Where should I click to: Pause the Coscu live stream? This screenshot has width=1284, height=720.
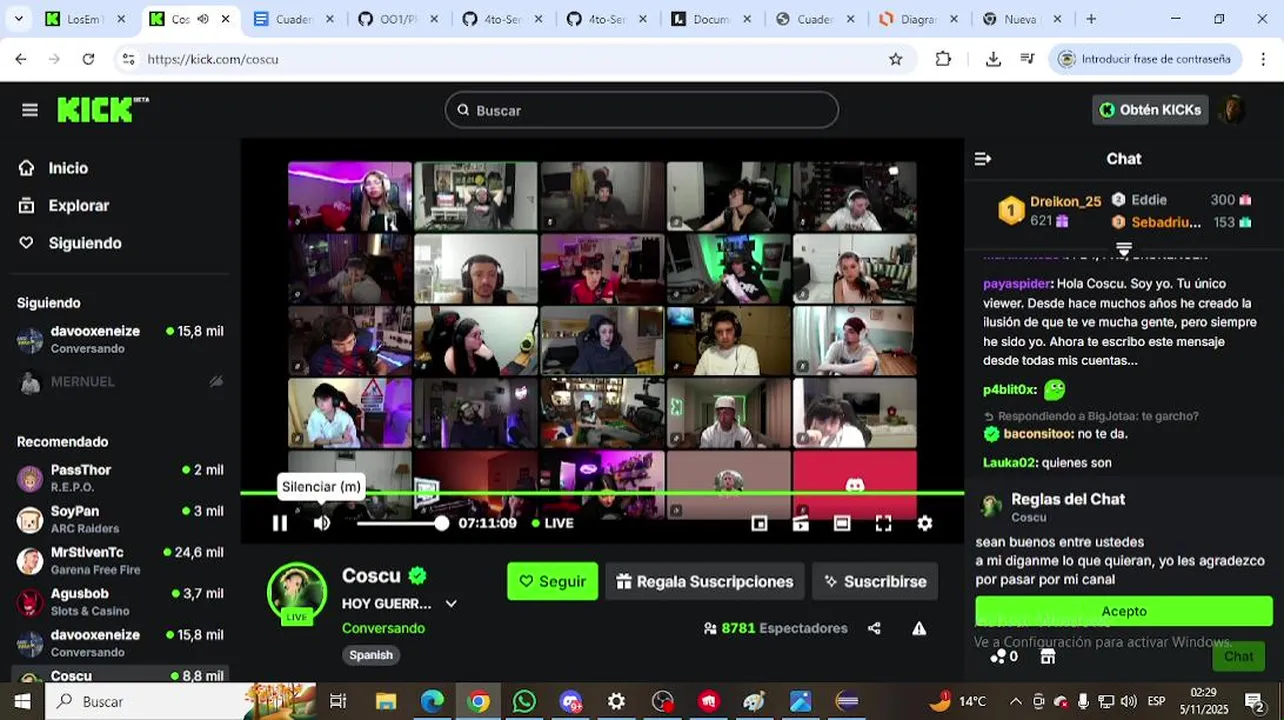[280, 523]
